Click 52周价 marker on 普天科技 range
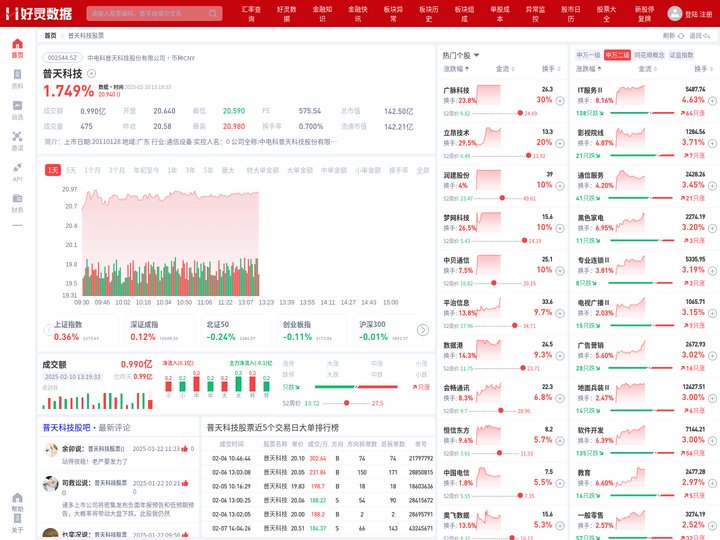Screen dimensions: 720x540 347,403
